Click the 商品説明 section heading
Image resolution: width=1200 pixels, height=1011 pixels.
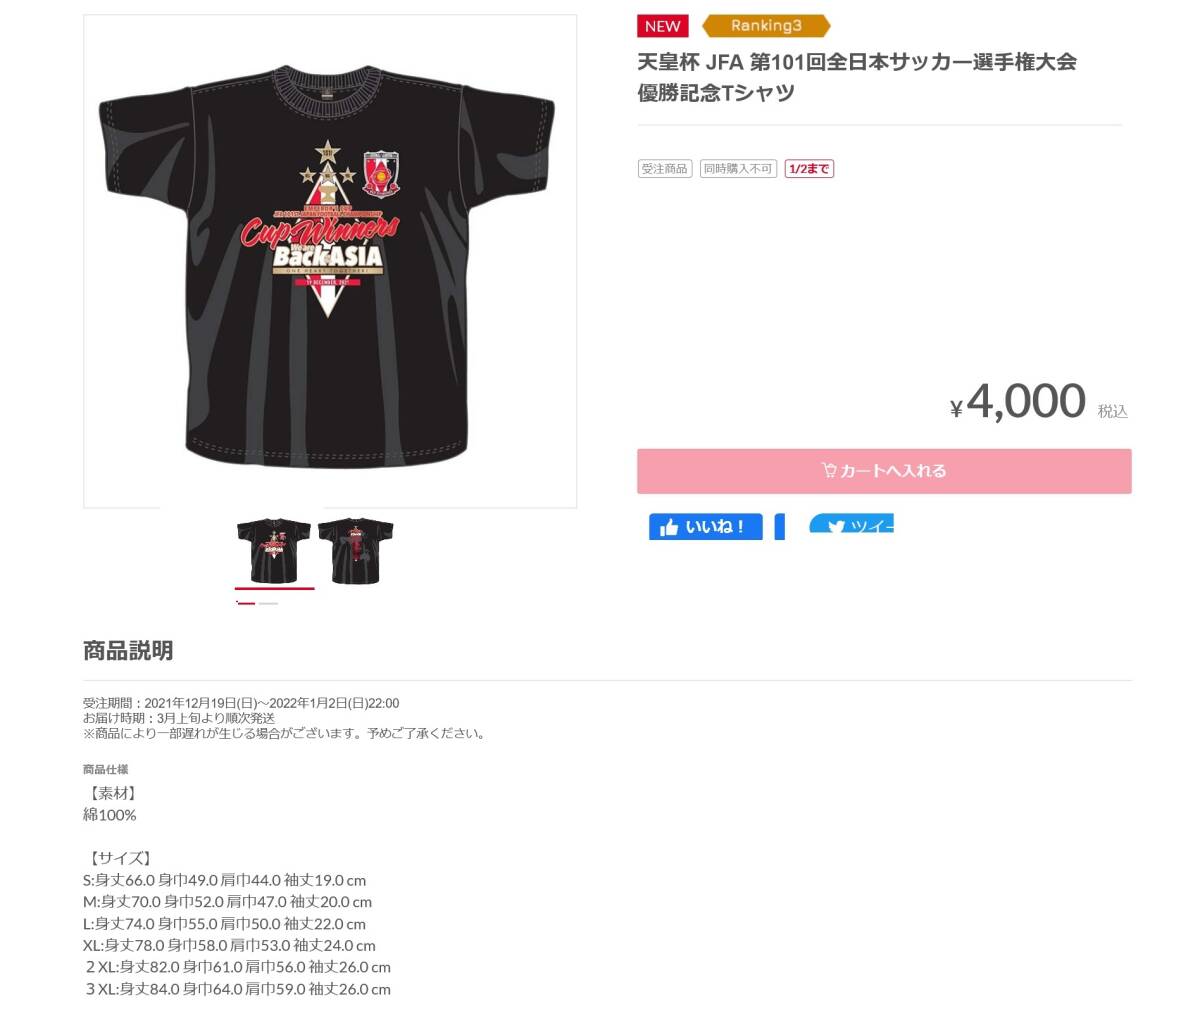128,650
